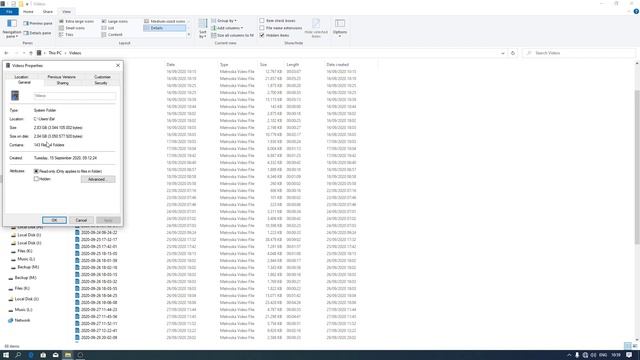Viewport: 640px width, 360px height.
Task: Open the Sort by dropdown
Action: coord(202,29)
